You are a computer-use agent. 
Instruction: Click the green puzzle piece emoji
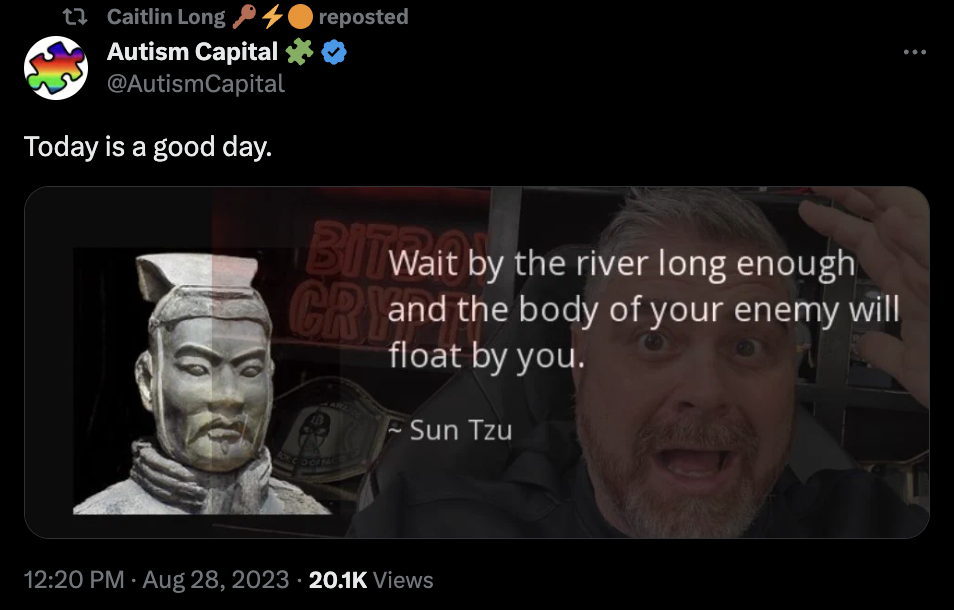coord(299,52)
